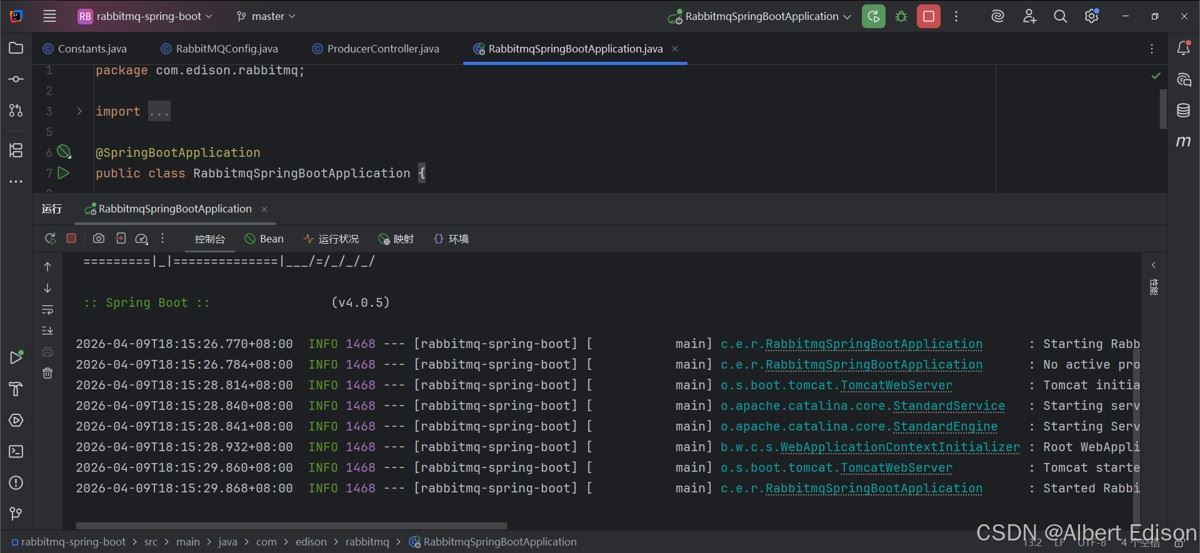Switch to the 环境 environment tab
This screenshot has width=1200, height=553.
(451, 239)
